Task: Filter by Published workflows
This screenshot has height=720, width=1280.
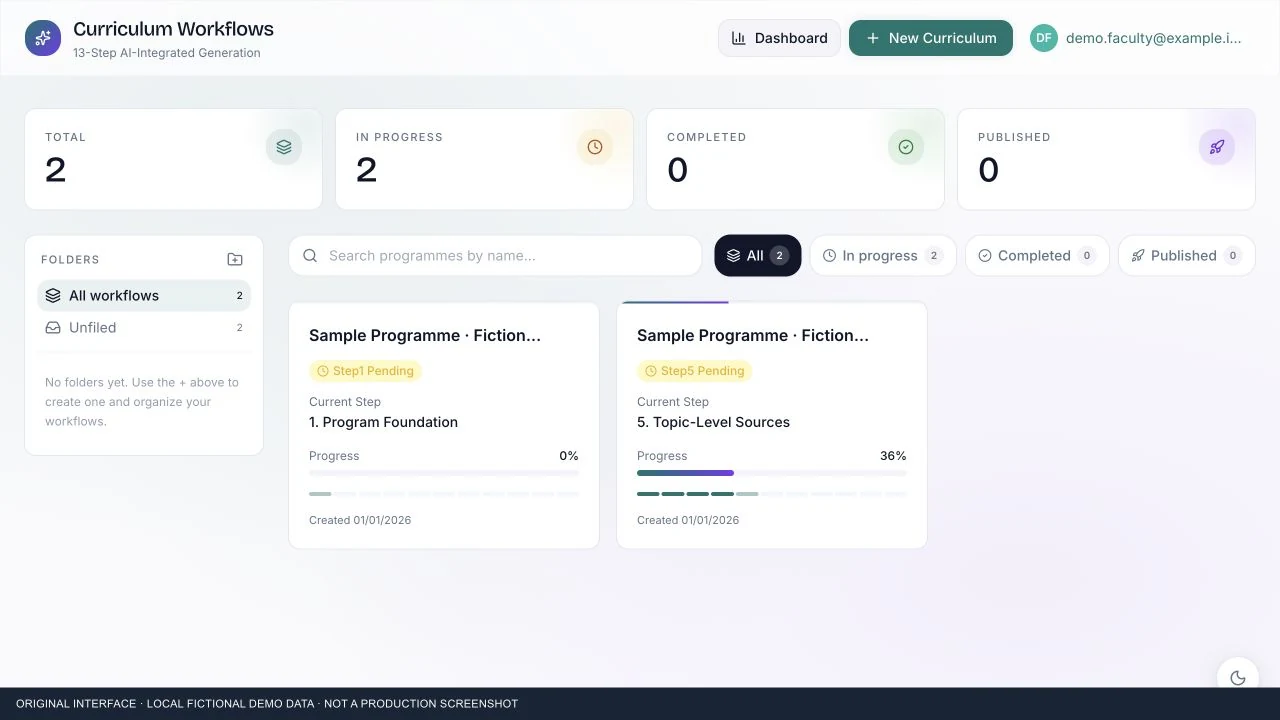Action: pos(1186,256)
